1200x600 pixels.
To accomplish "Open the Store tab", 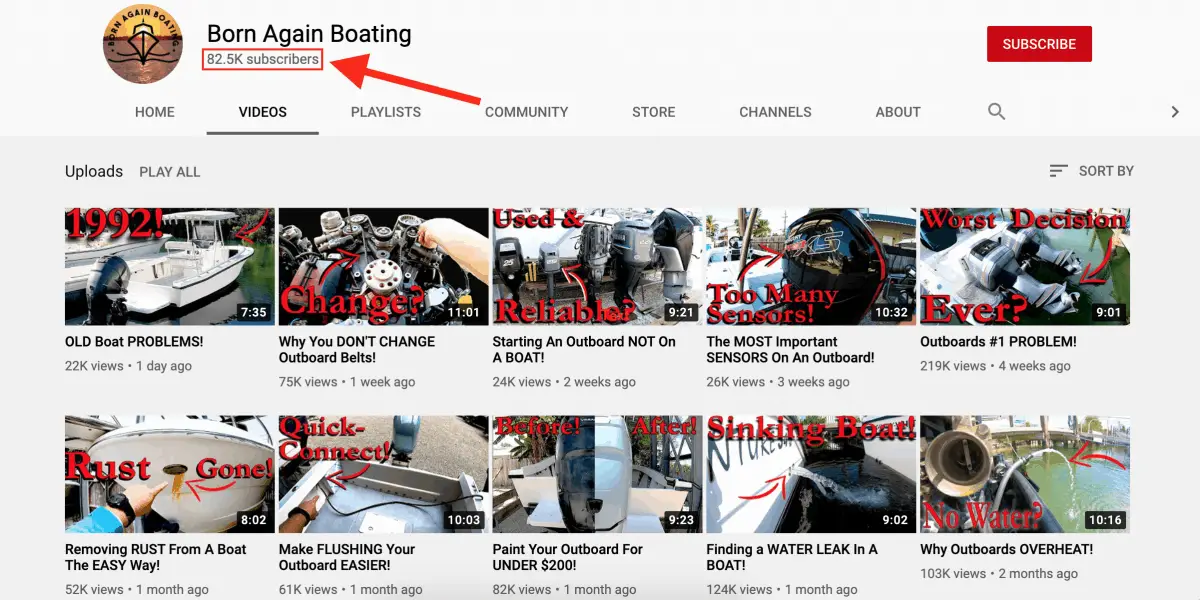I will [654, 112].
